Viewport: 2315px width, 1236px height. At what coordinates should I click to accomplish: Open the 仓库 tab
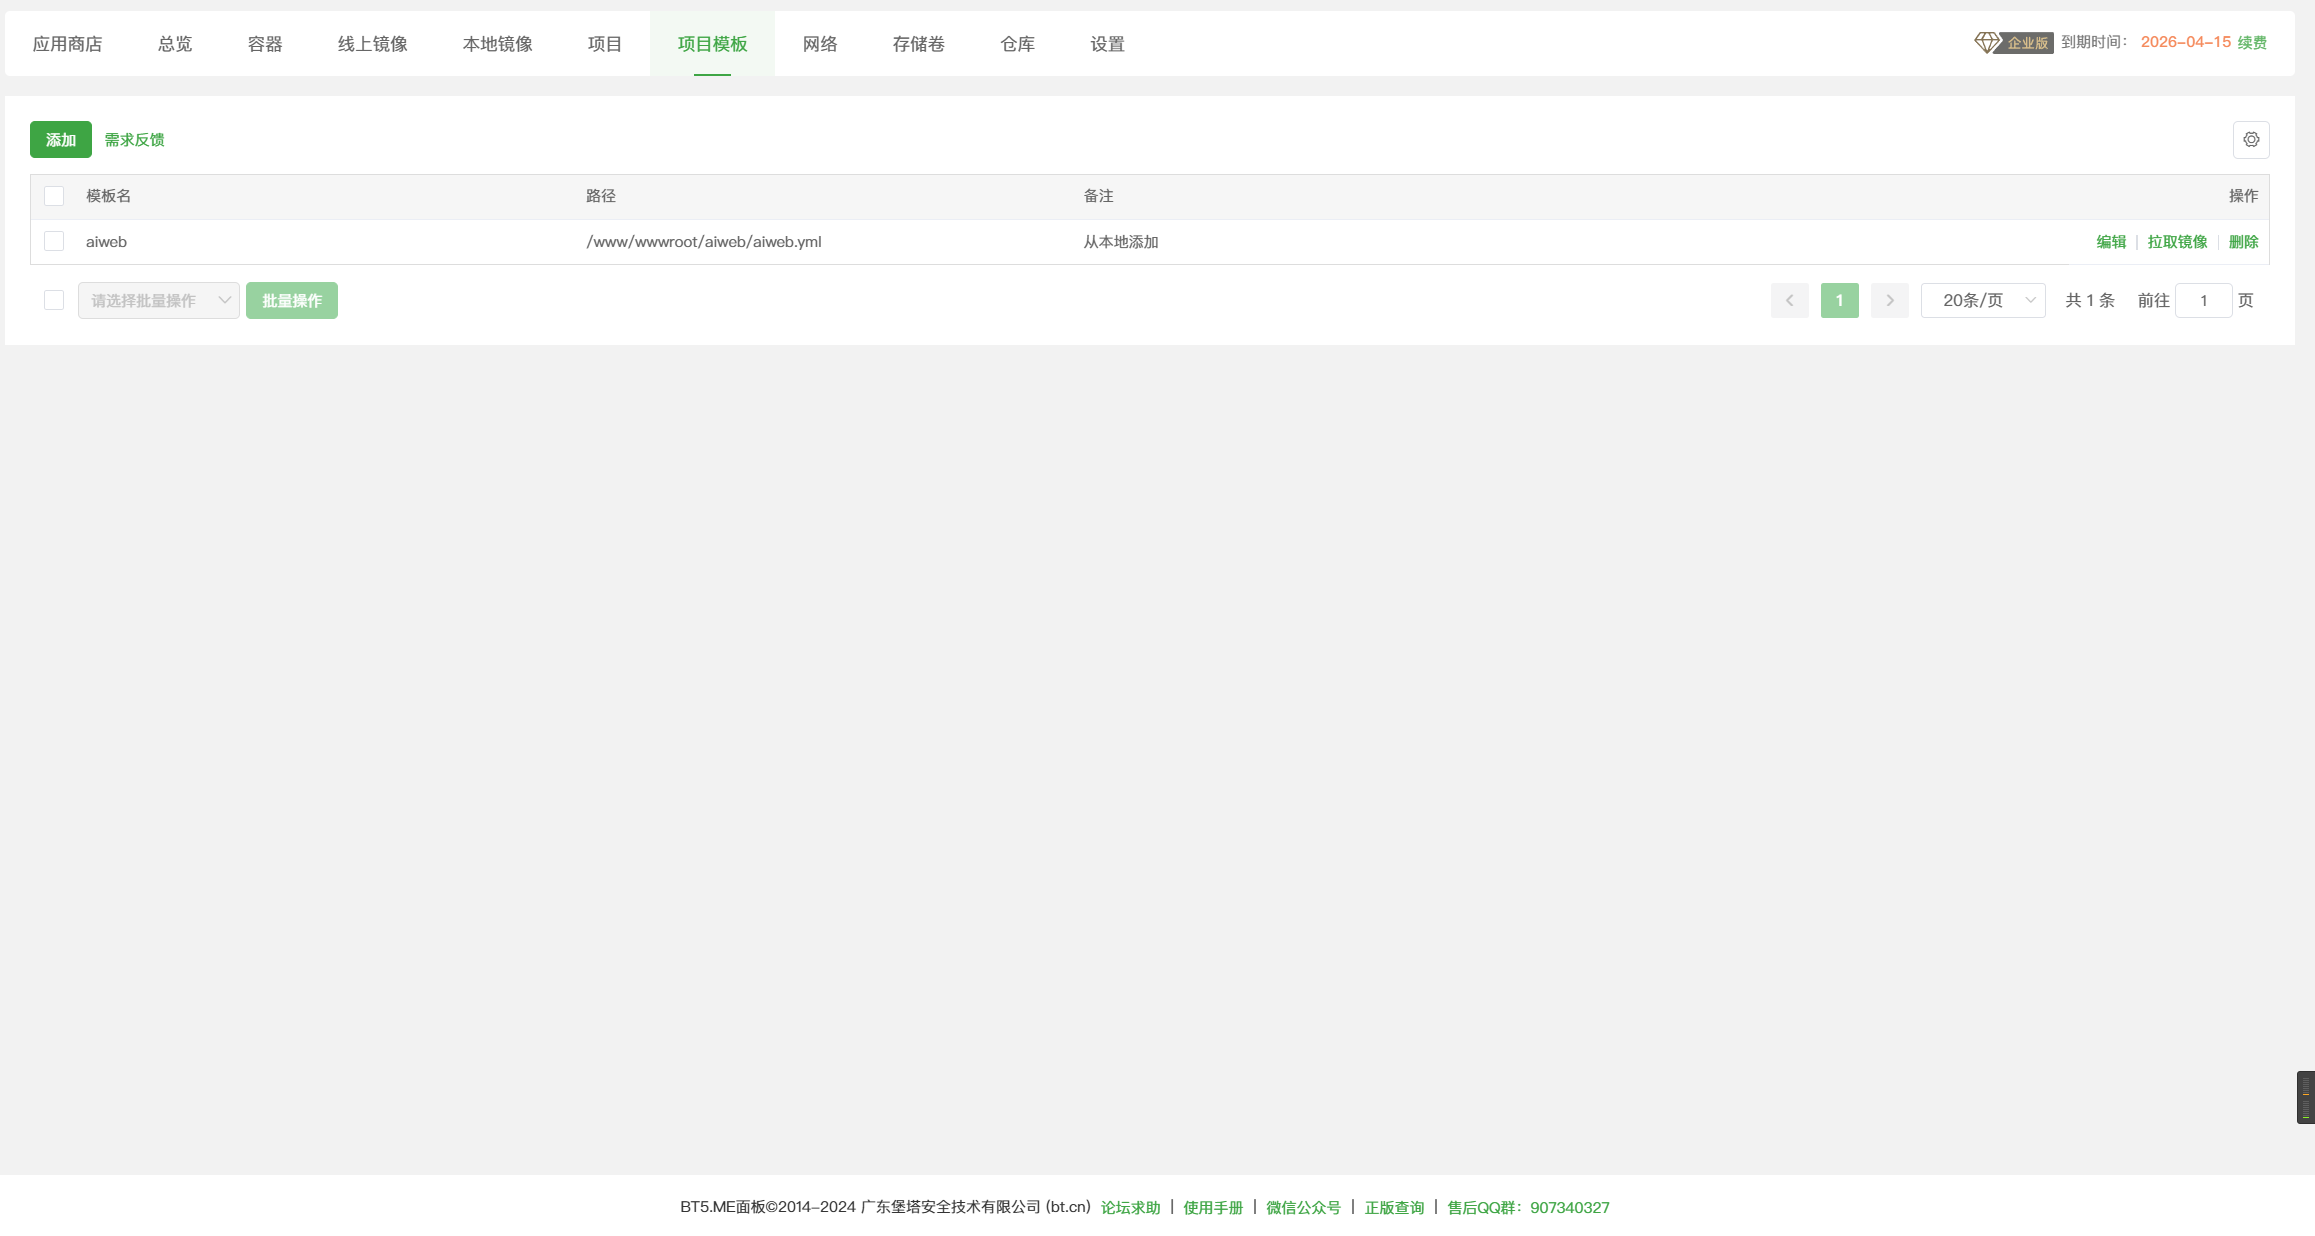pyautogui.click(x=1018, y=44)
